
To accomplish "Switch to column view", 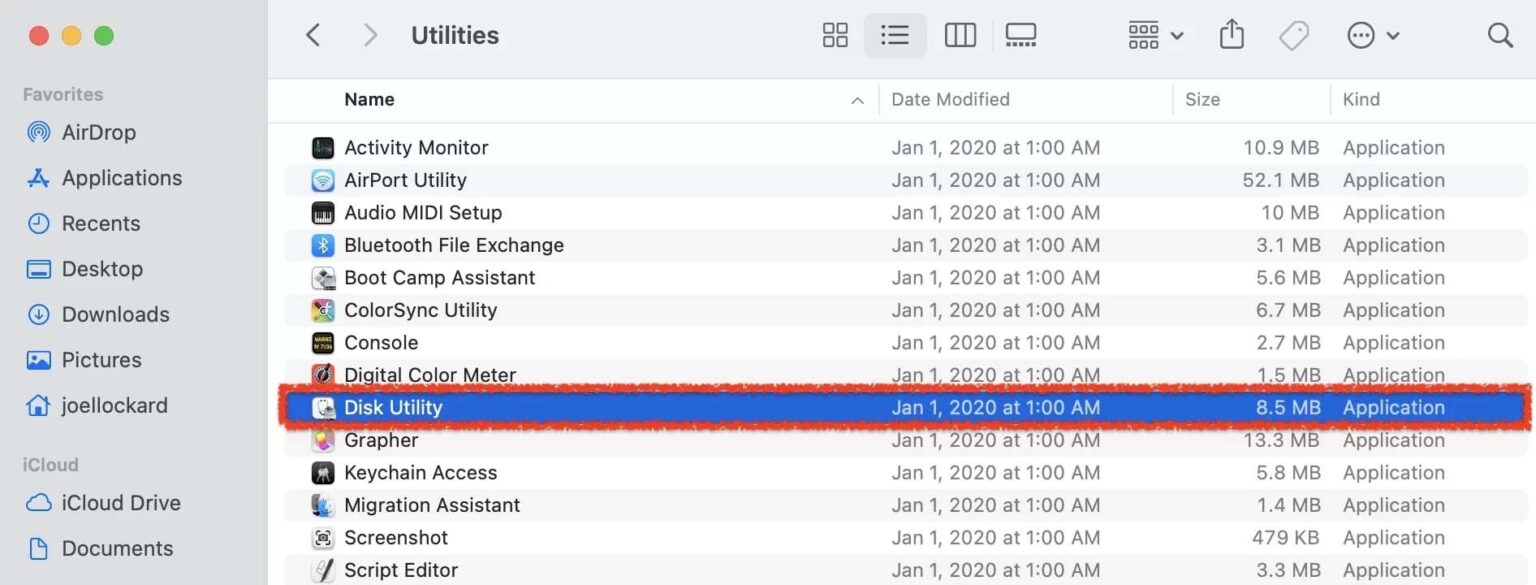I will (x=960, y=34).
